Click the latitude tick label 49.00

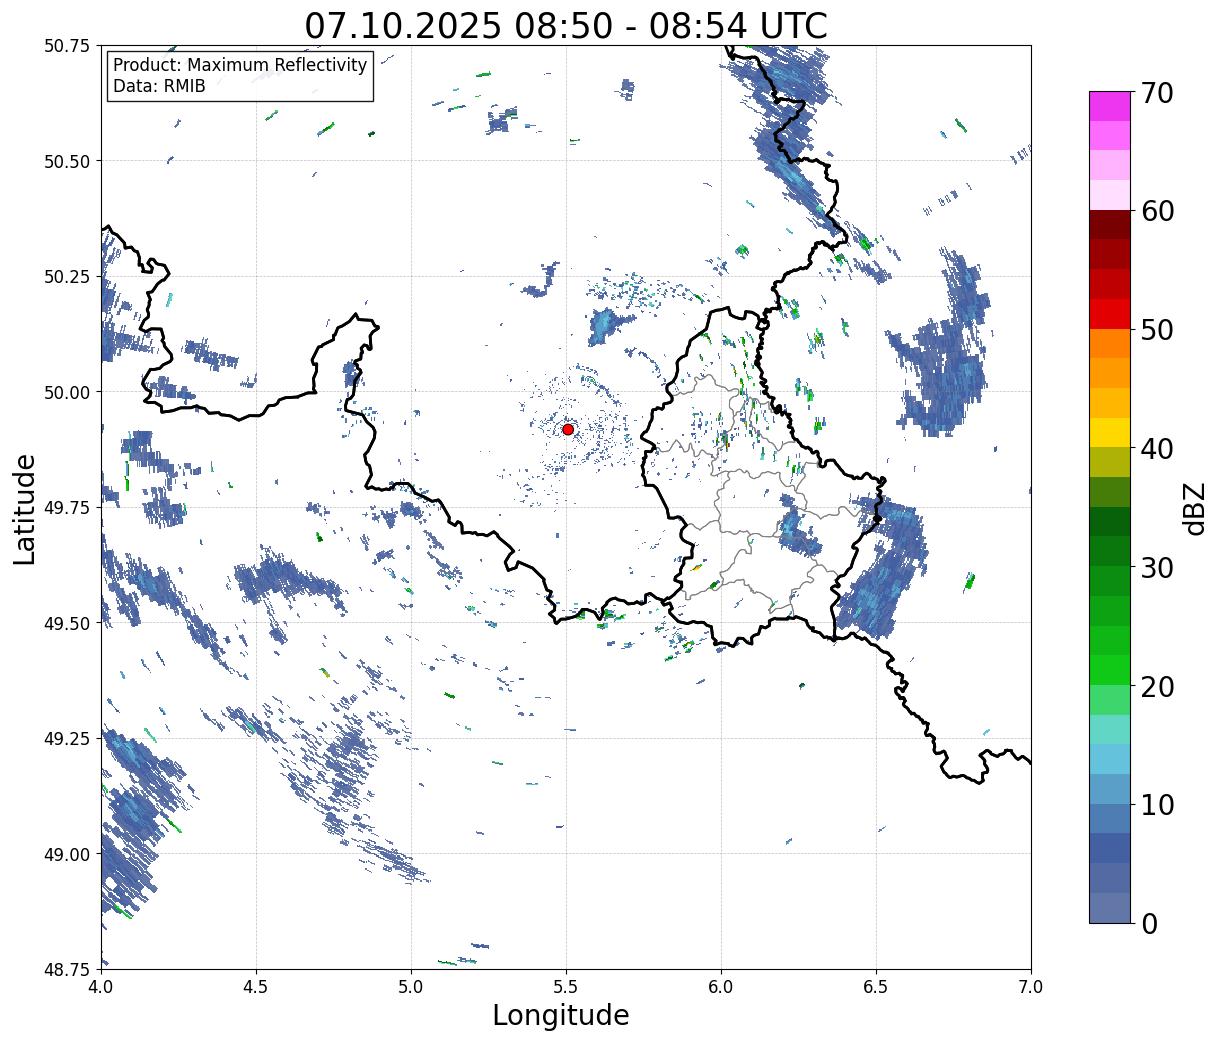tap(67, 854)
